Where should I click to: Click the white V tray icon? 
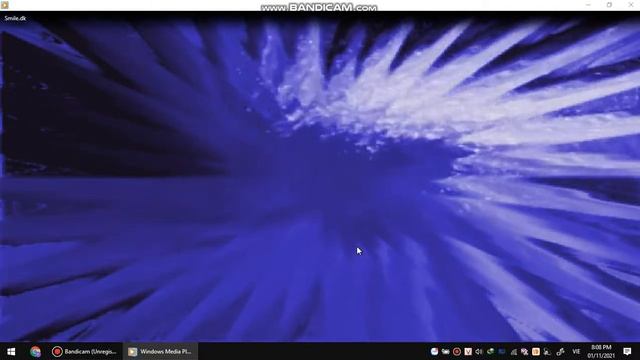tap(468, 351)
